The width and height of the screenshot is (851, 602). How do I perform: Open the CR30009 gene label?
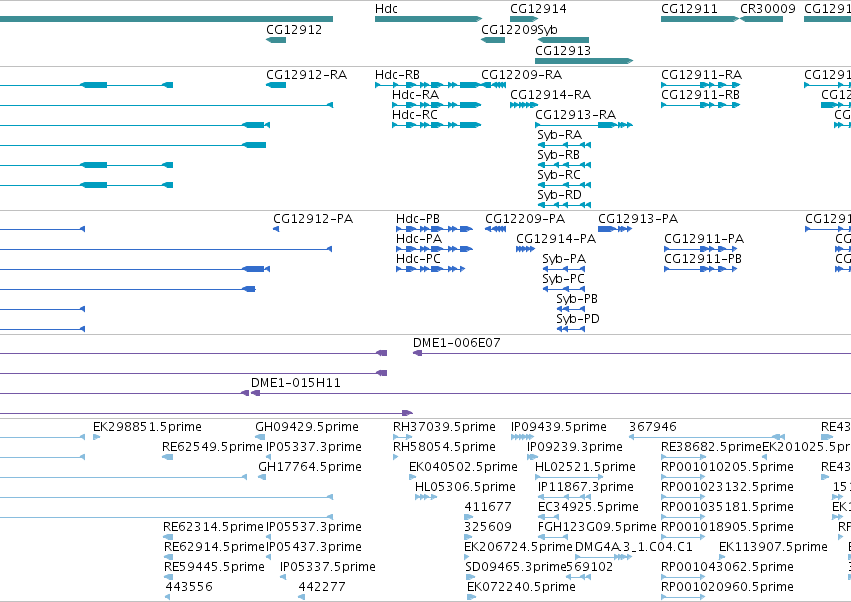coord(767,9)
